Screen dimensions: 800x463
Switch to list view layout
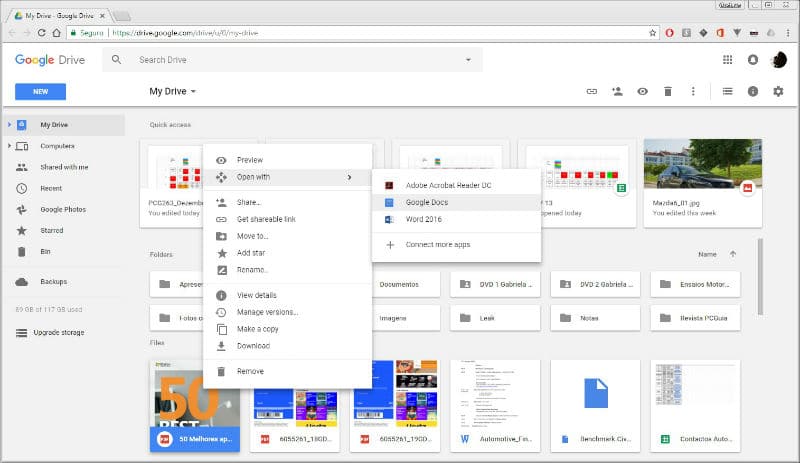pyautogui.click(x=727, y=91)
